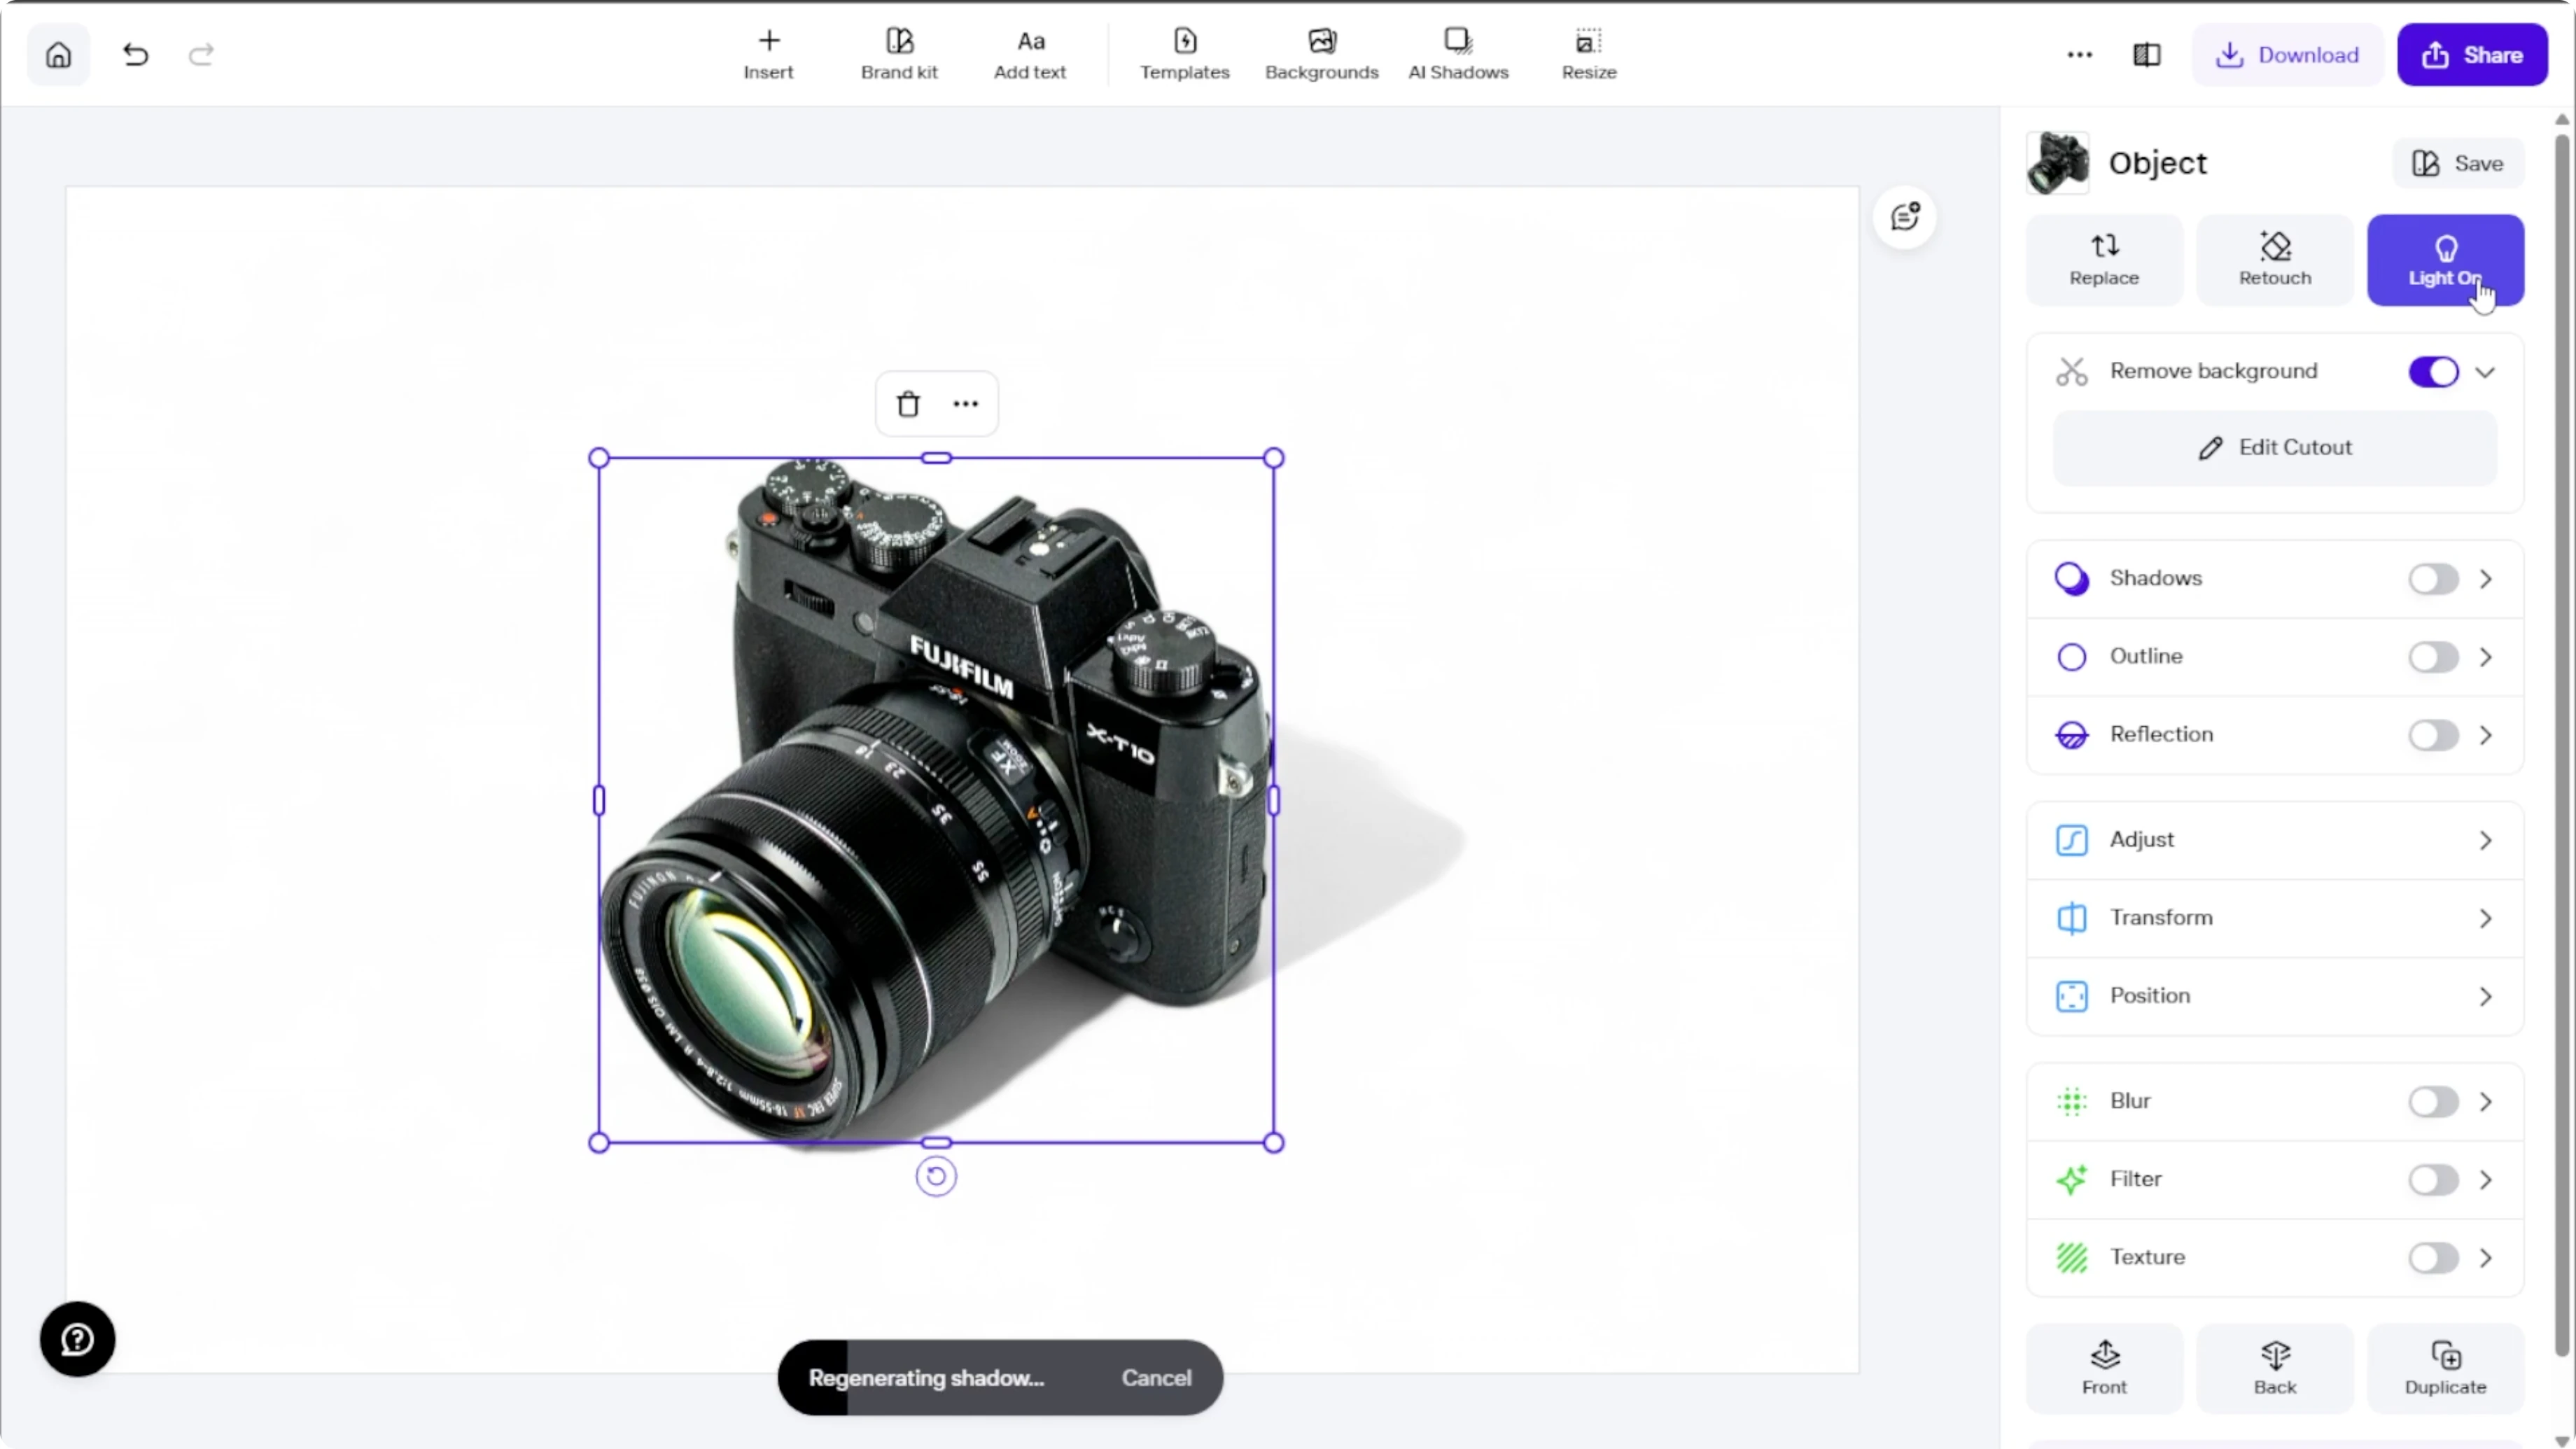Image resolution: width=2576 pixels, height=1449 pixels.
Task: Open Brand kit from the top toolbar
Action: click(899, 55)
